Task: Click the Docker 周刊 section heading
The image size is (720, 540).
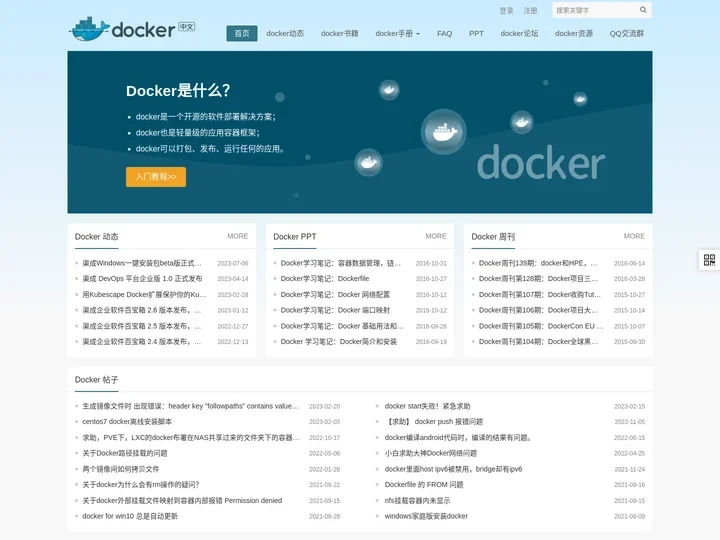Action: click(493, 236)
